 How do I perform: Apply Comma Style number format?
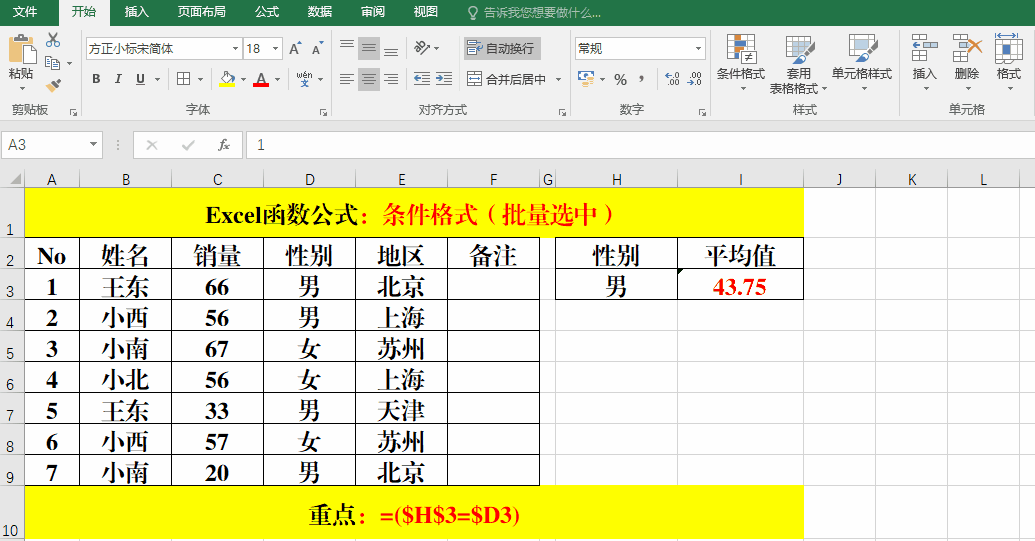[x=642, y=79]
